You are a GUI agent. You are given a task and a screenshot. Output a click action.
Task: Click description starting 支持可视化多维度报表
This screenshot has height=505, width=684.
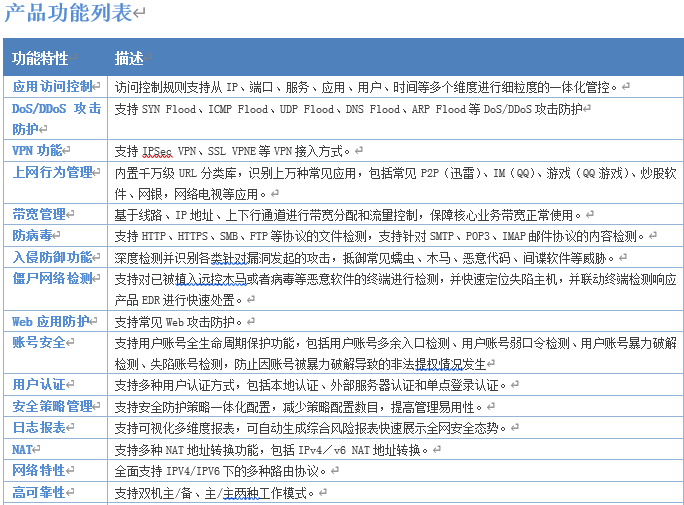tap(310, 428)
